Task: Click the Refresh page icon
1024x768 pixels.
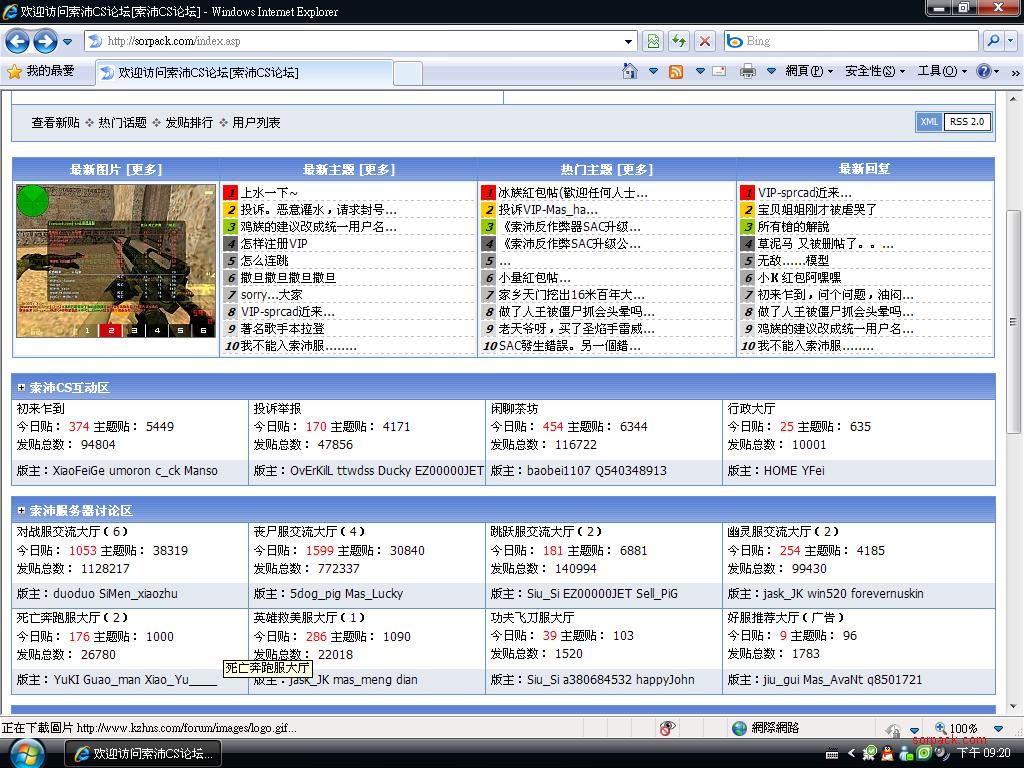Action: 679,41
